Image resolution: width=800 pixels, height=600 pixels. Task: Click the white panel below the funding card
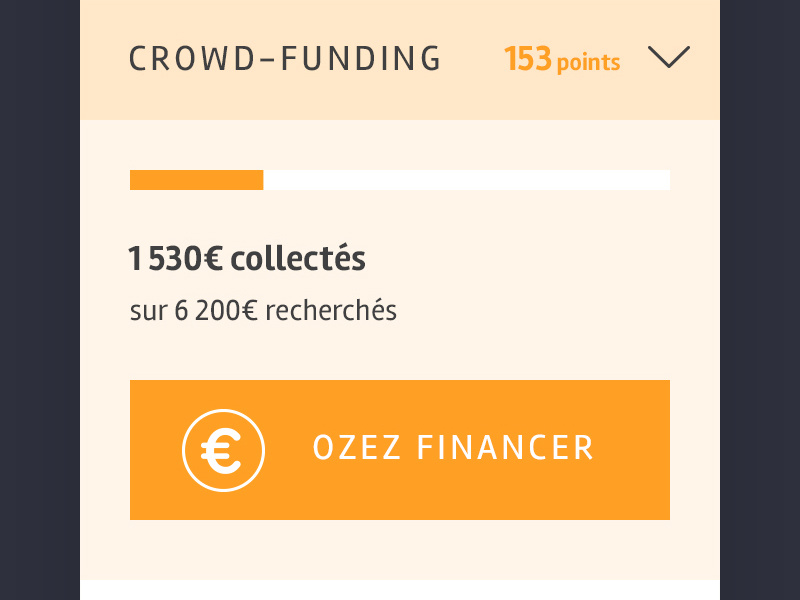pos(400,590)
